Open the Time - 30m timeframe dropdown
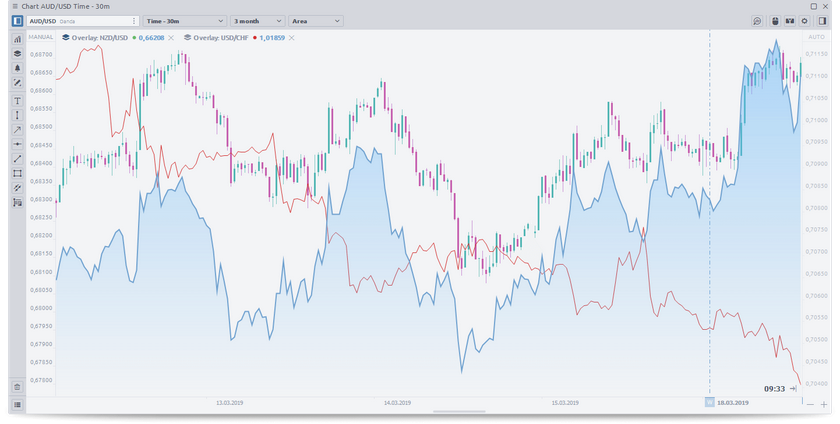The height and width of the screenshot is (424, 840). coord(183,21)
